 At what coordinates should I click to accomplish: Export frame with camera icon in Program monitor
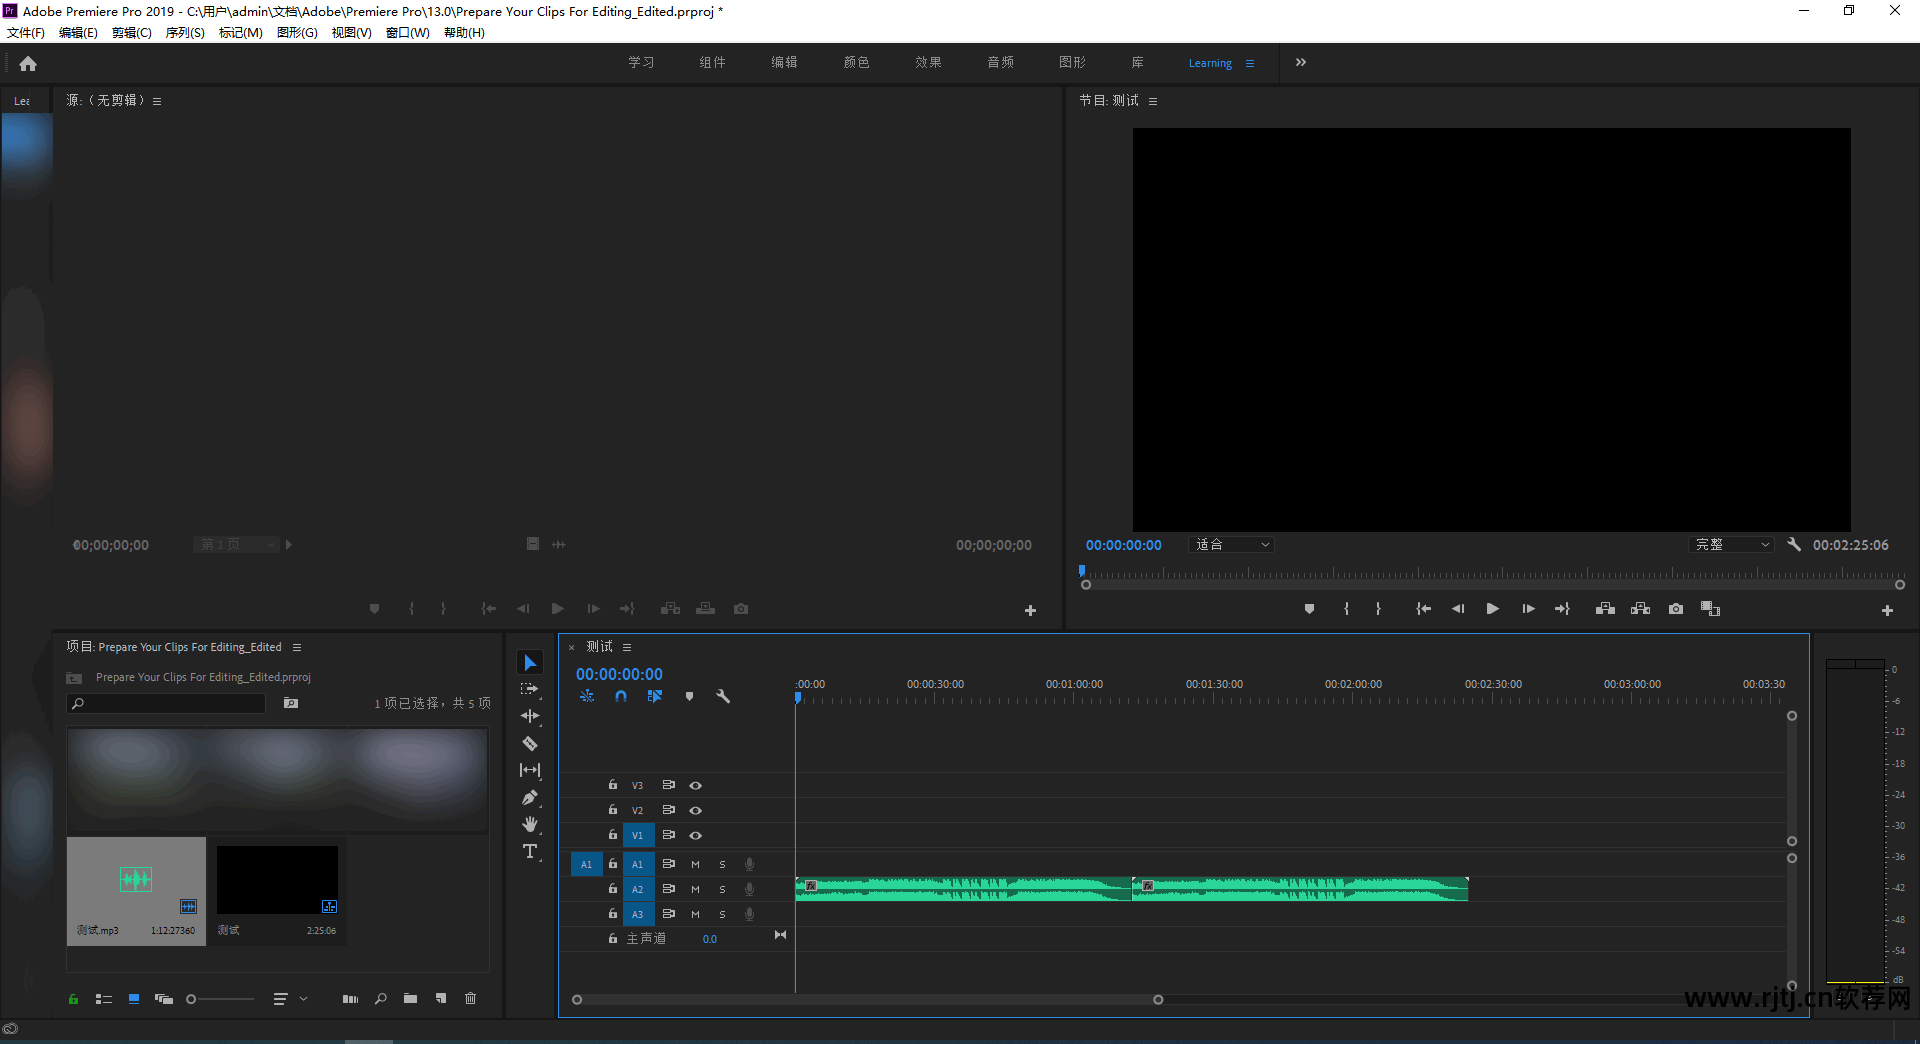coord(1676,608)
